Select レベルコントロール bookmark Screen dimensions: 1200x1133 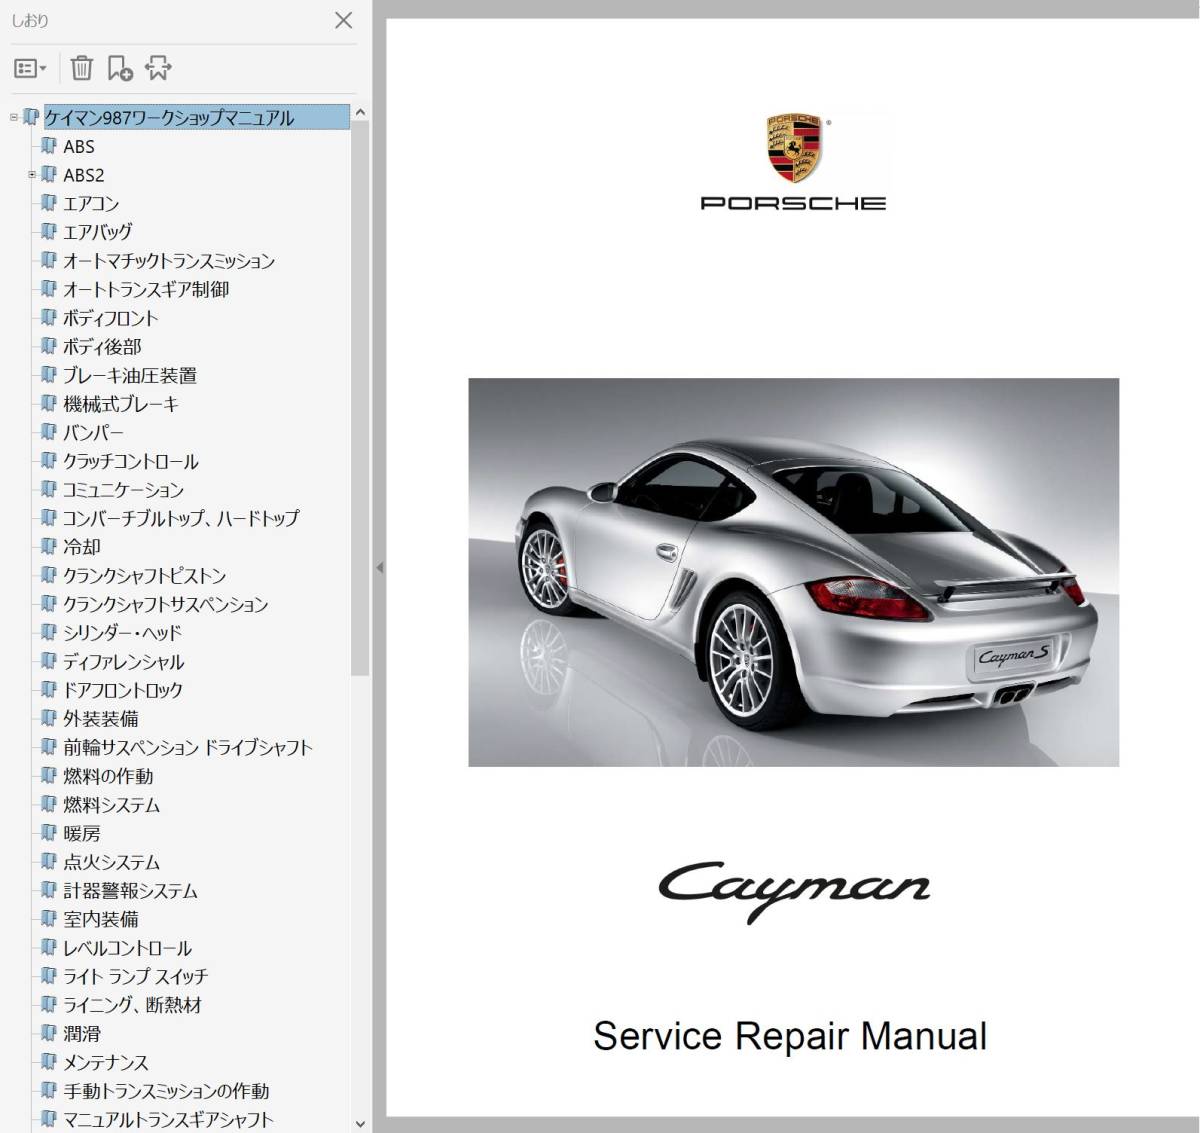pyautogui.click(x=127, y=949)
